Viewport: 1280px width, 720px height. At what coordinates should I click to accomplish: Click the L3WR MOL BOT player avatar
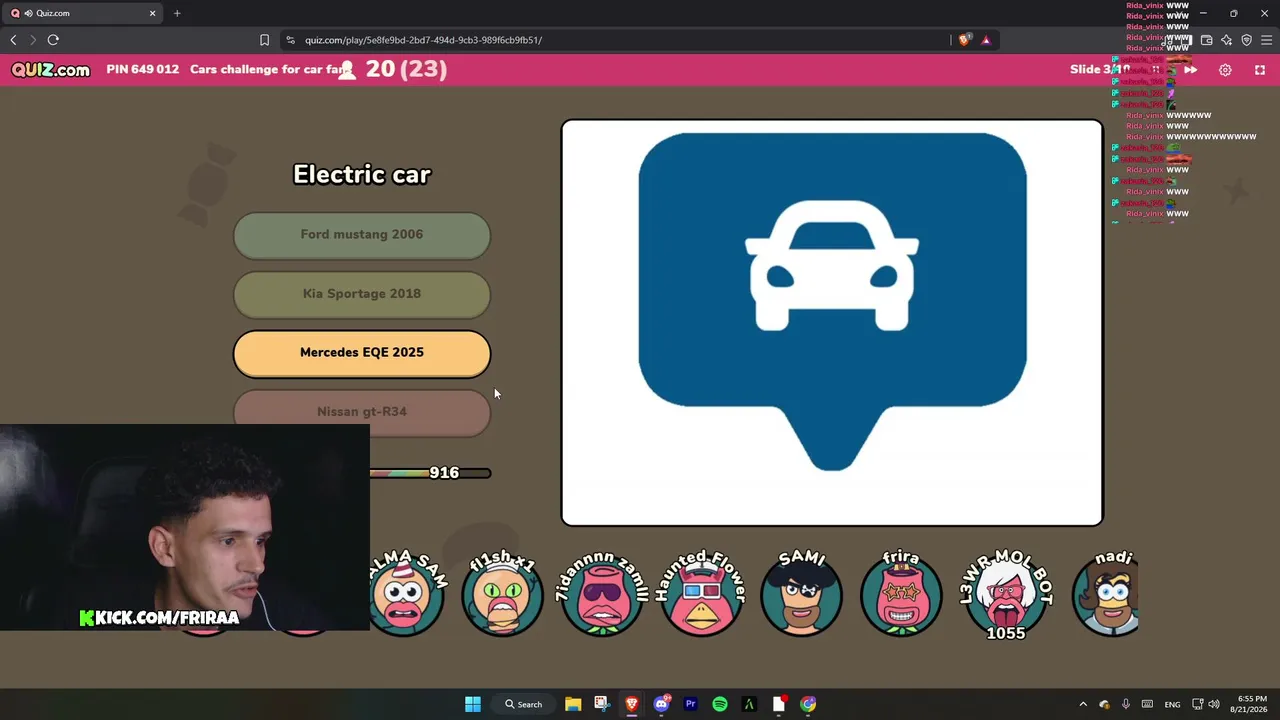coord(1006,595)
